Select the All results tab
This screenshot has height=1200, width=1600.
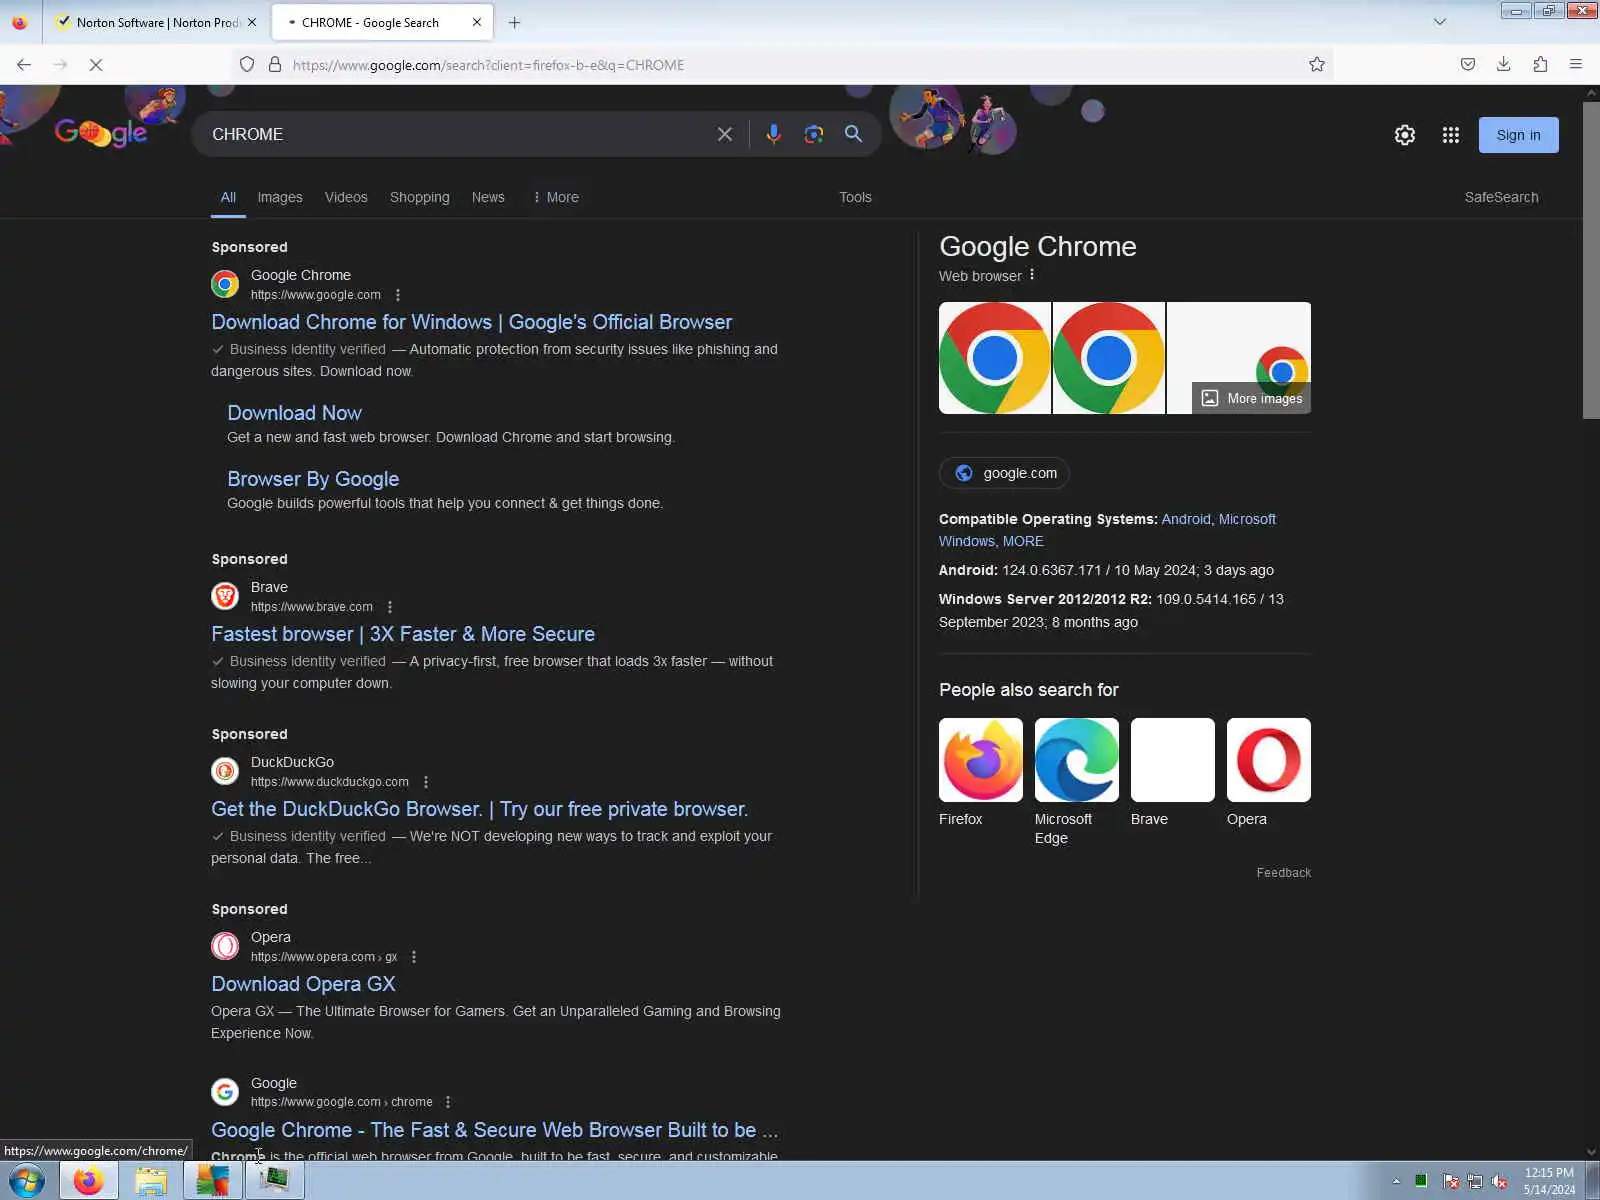coord(228,197)
